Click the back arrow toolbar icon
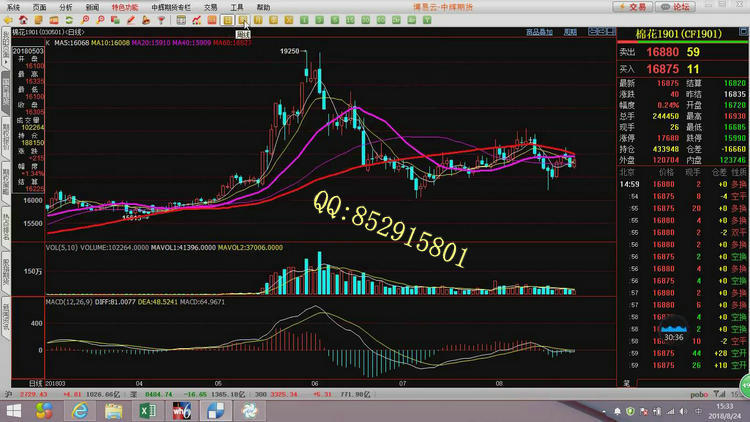Image resolution: width=750 pixels, height=422 pixels. tap(8, 19)
